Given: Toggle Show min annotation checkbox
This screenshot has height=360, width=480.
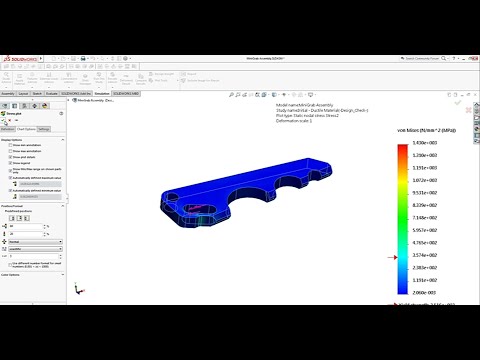Looking at the screenshot, I should click(x=10, y=145).
